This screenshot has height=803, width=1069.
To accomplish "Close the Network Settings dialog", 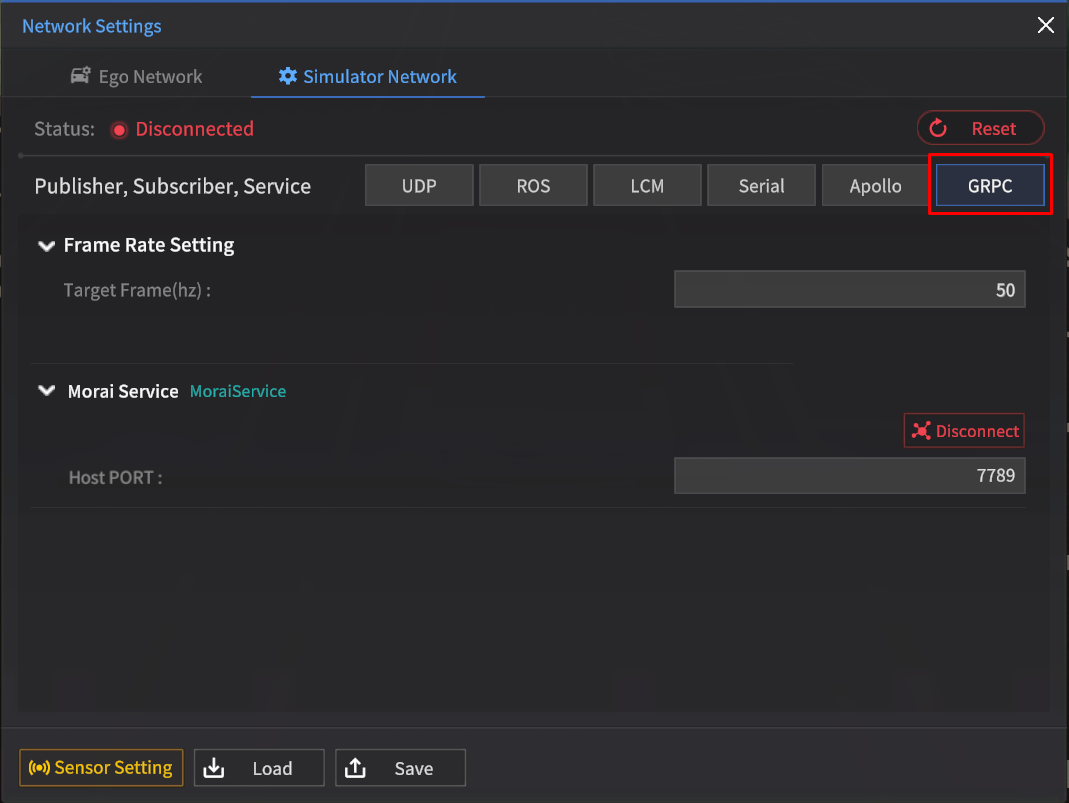I will click(1045, 26).
